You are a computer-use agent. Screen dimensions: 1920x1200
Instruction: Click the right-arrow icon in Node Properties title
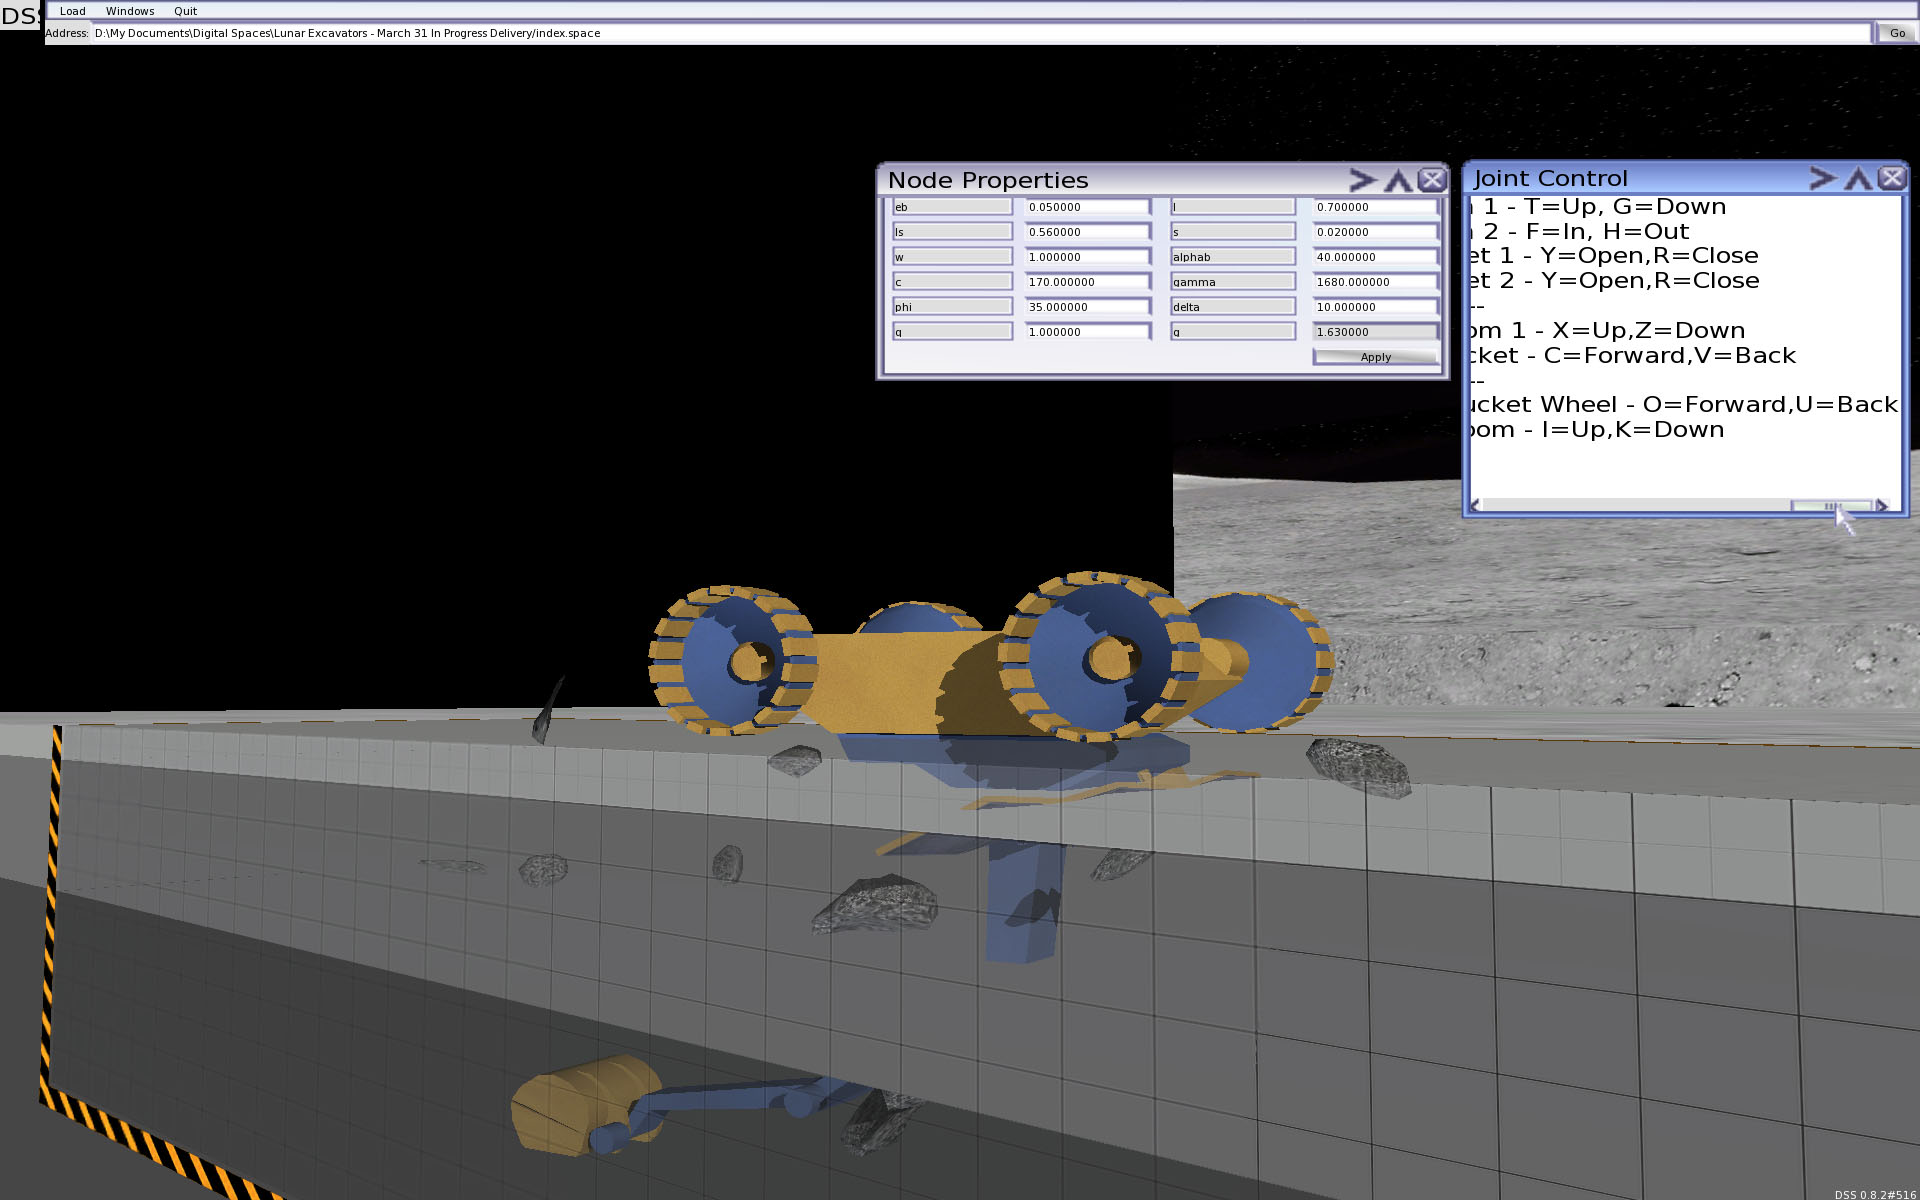pos(1362,180)
